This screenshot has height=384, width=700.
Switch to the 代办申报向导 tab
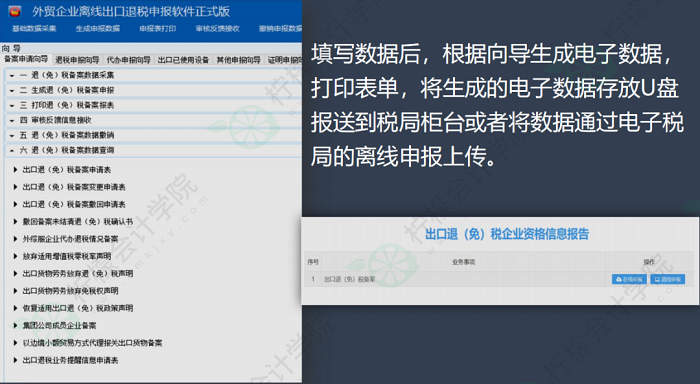pos(129,60)
